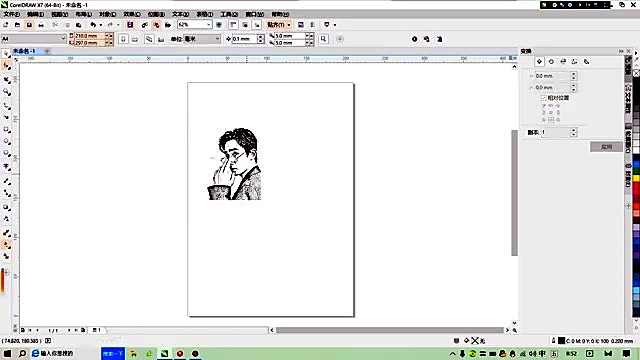Adjust the nudge distance 0.1 mm stepper
Viewport: 640px width, 360px height.
tap(260, 39)
